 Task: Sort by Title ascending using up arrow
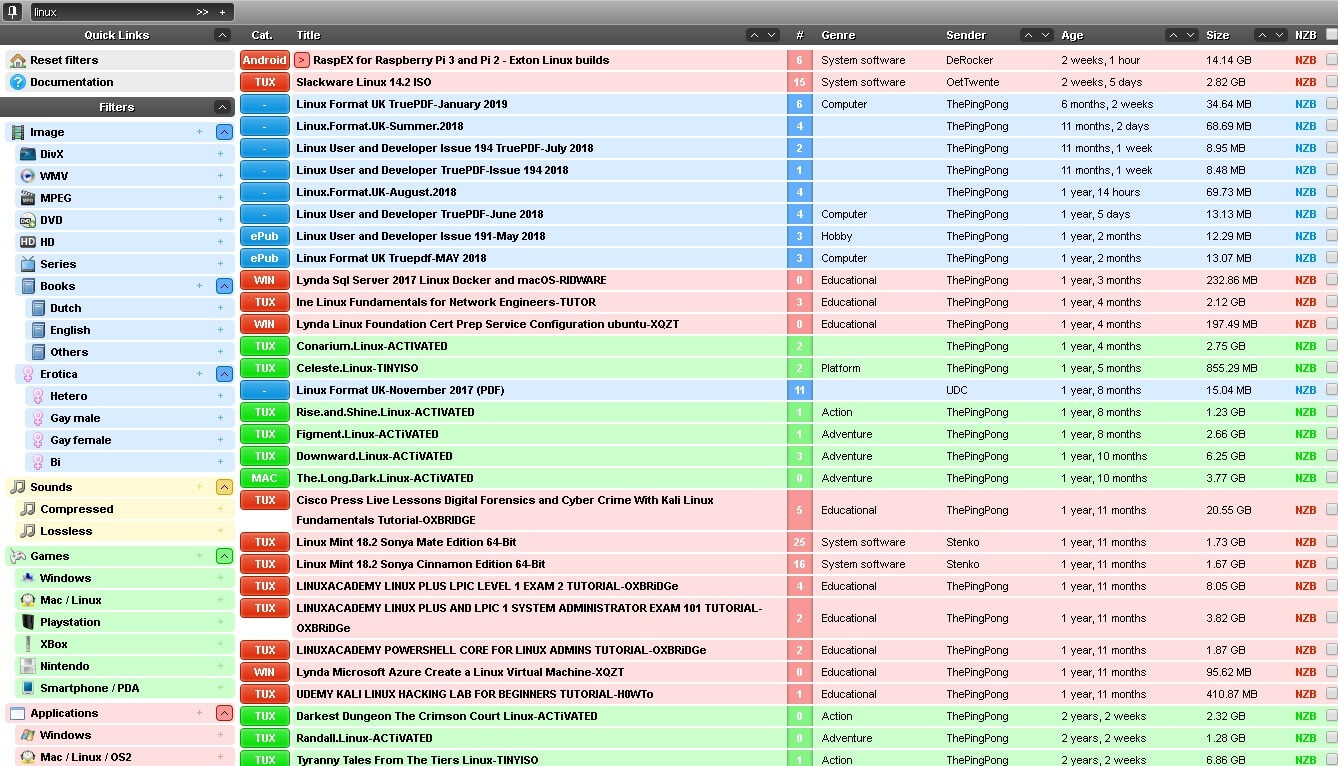[754, 35]
